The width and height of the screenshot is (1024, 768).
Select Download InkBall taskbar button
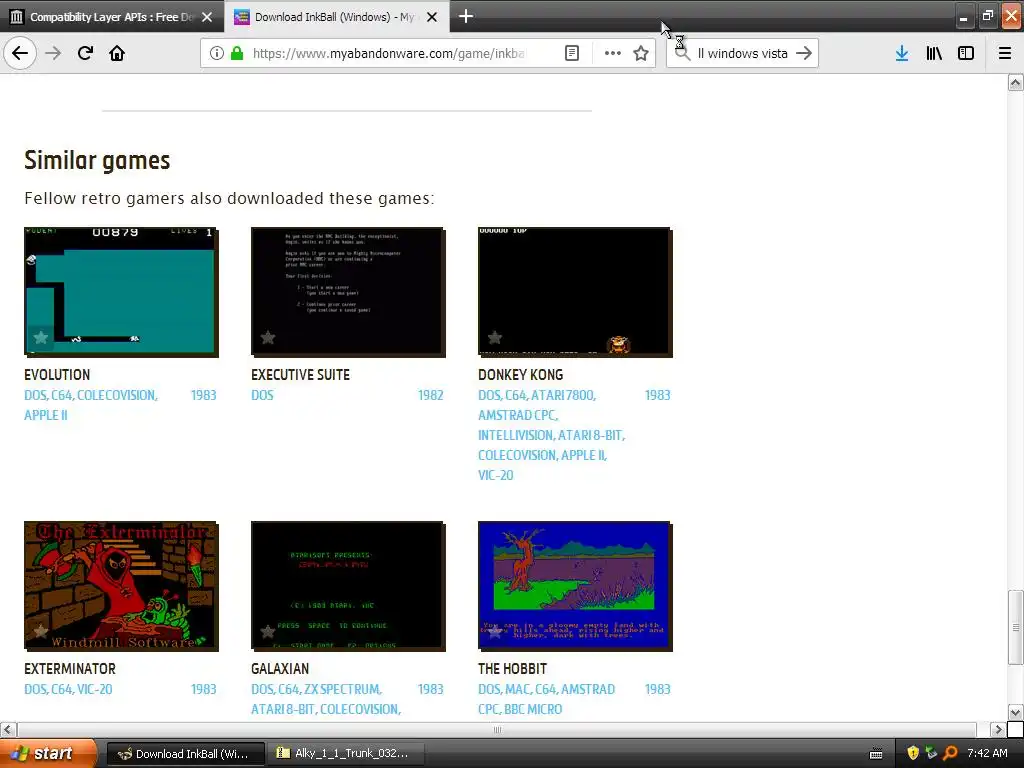click(x=185, y=754)
